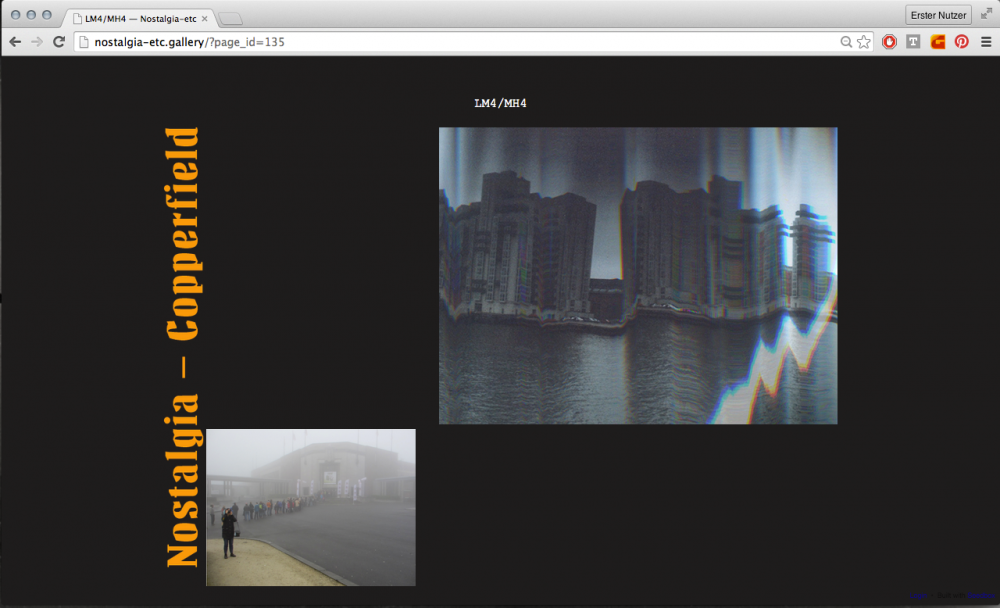Screen dimensions: 1000x608
Task: Close the LM4/MH4 tab
Action: [205, 19]
